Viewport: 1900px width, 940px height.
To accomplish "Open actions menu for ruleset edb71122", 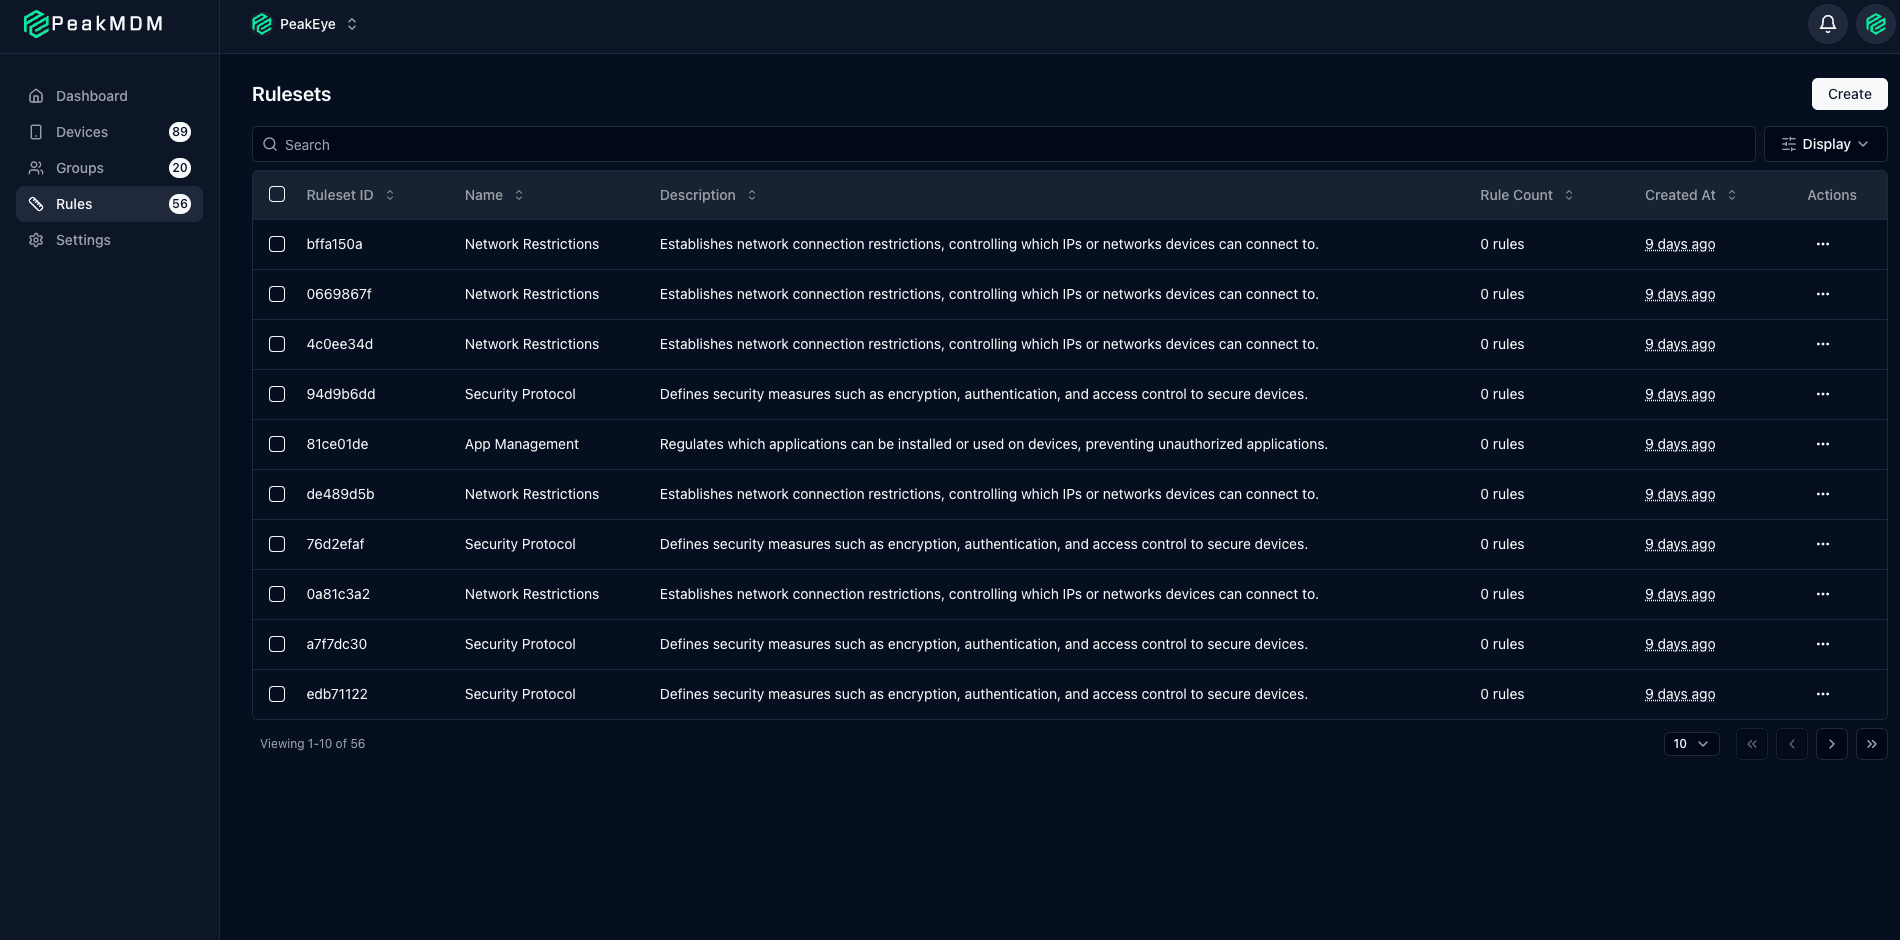I will [1823, 694].
